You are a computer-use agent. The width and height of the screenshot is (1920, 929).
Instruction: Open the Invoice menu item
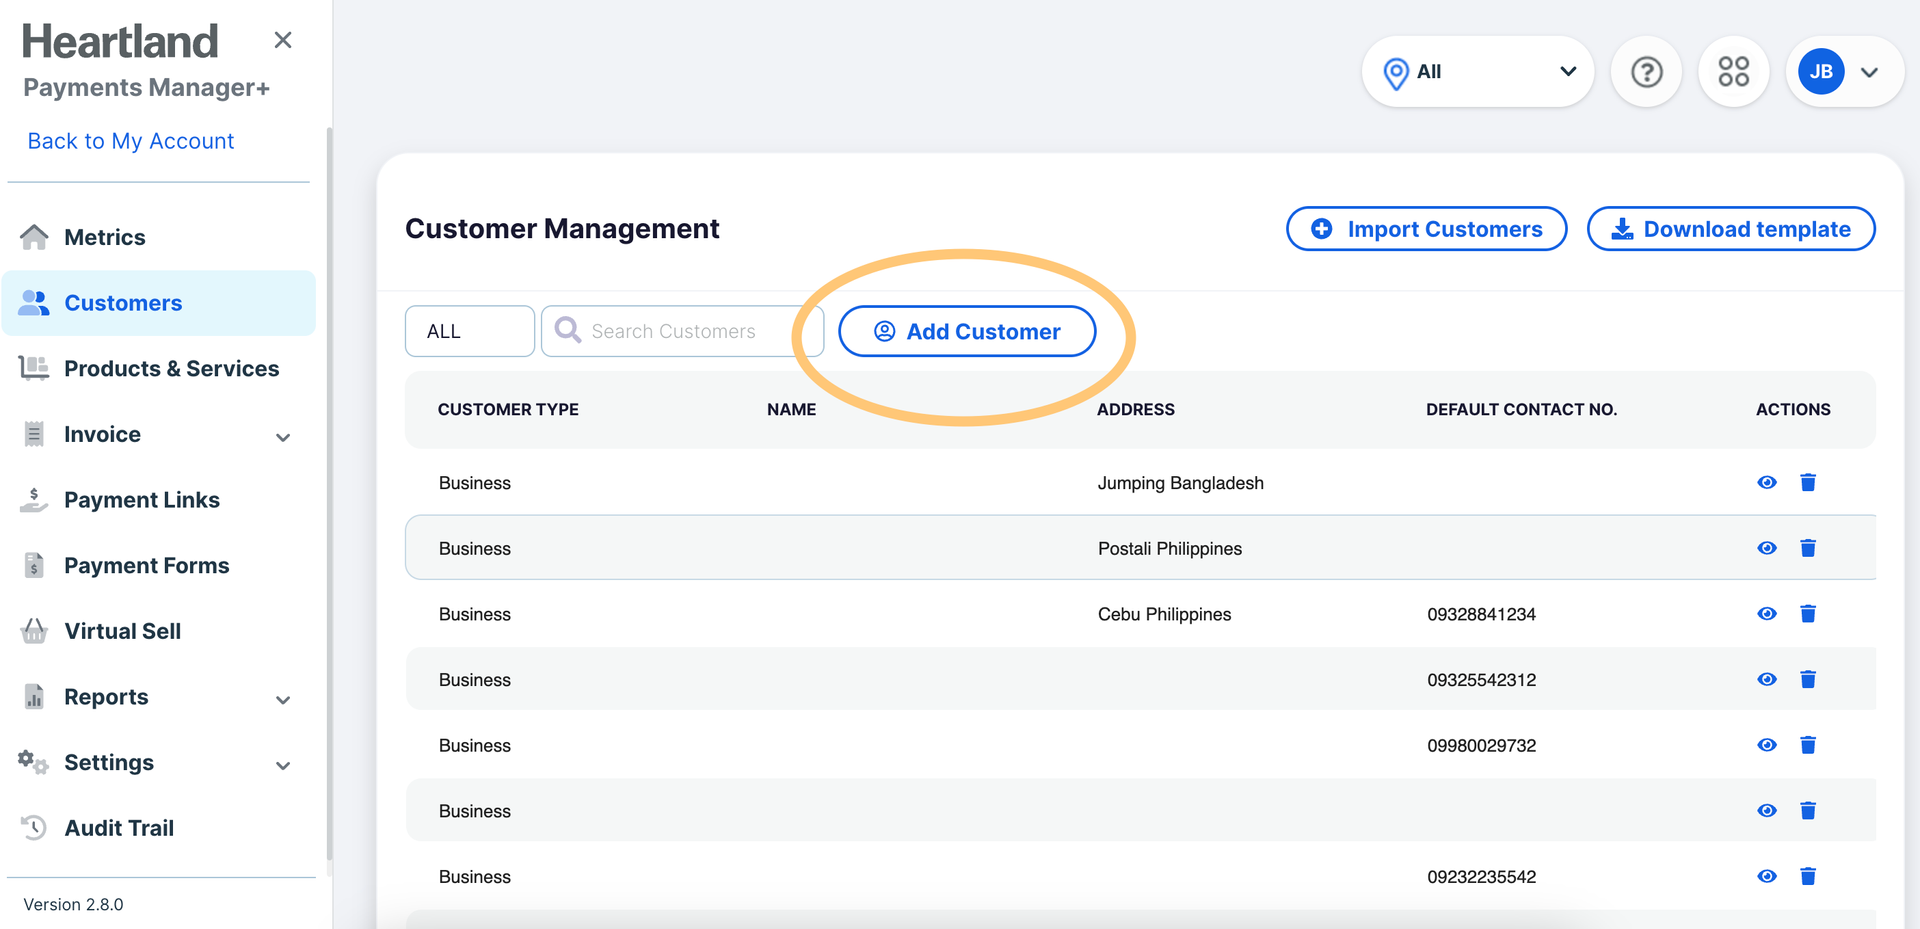coord(102,434)
